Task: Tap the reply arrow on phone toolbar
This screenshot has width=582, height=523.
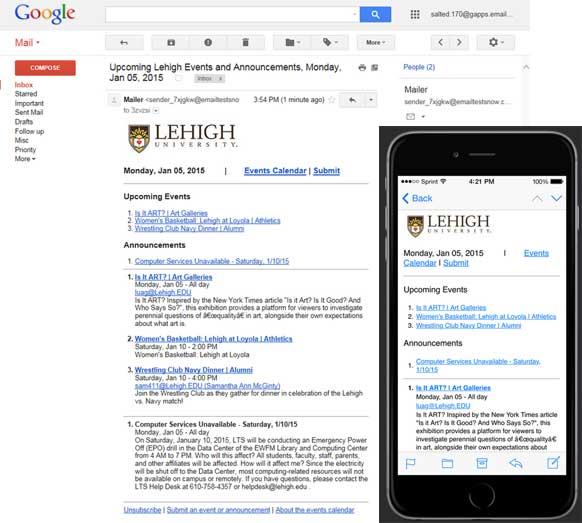Action: pyautogui.click(x=516, y=463)
